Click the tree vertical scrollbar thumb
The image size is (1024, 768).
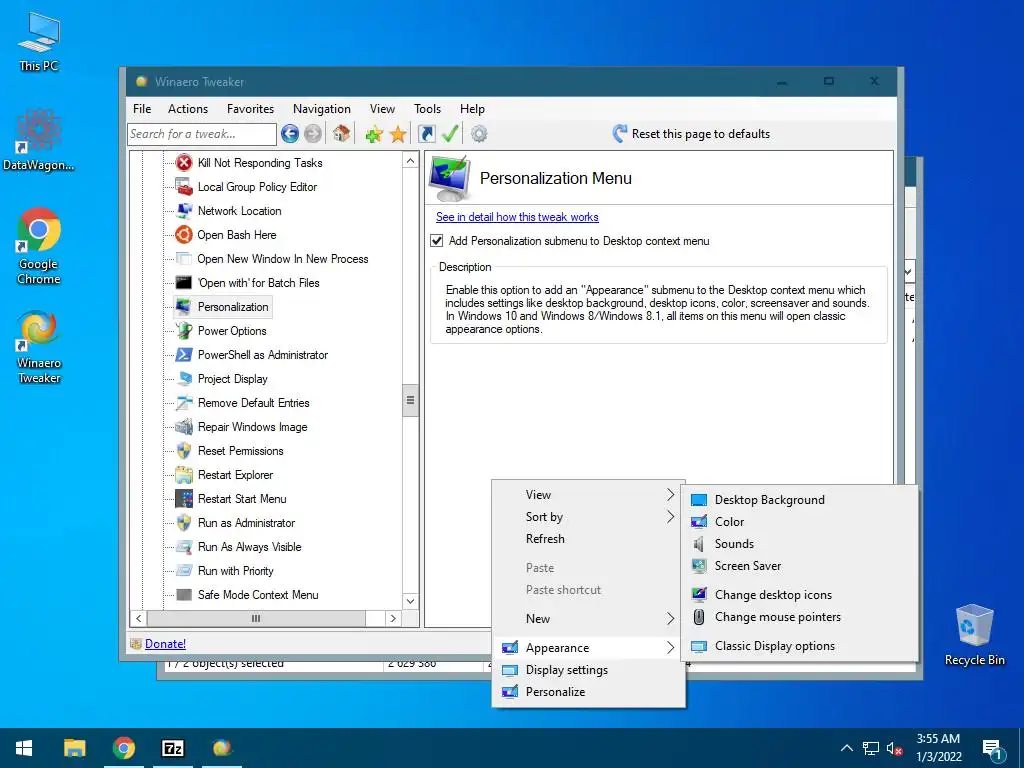point(410,400)
